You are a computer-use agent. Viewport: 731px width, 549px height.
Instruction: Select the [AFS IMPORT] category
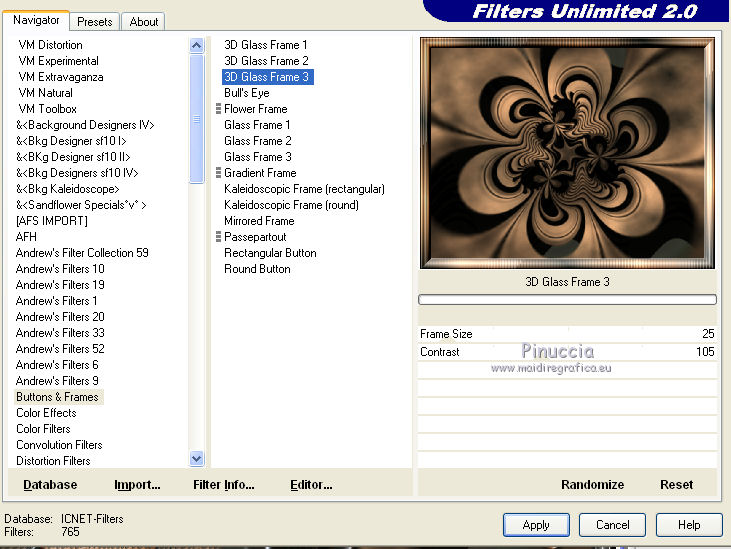point(52,220)
